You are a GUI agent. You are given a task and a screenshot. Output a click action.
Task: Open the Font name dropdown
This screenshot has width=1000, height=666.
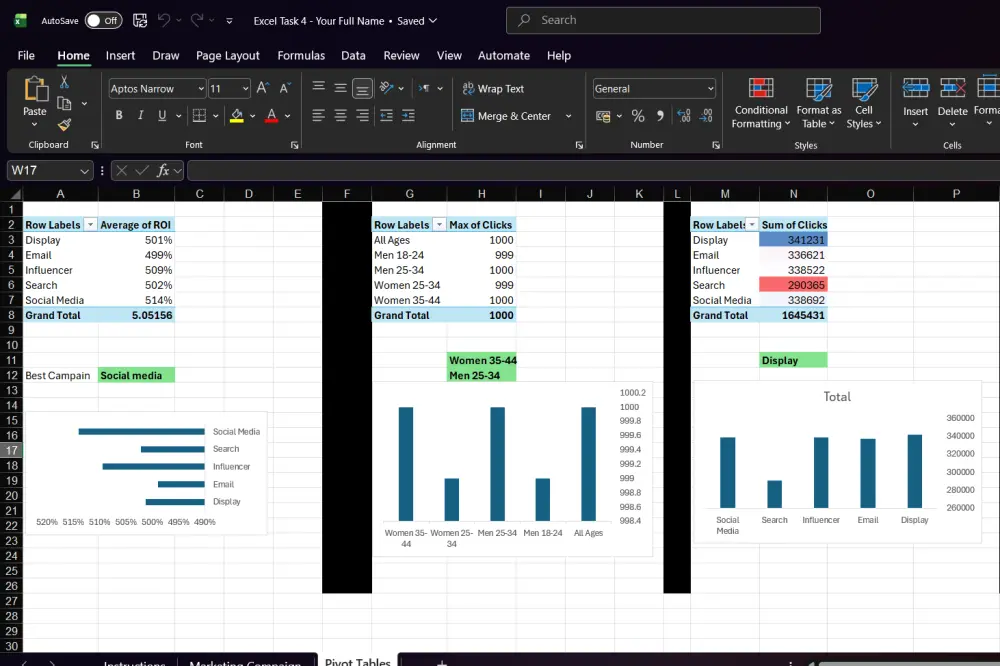201,89
